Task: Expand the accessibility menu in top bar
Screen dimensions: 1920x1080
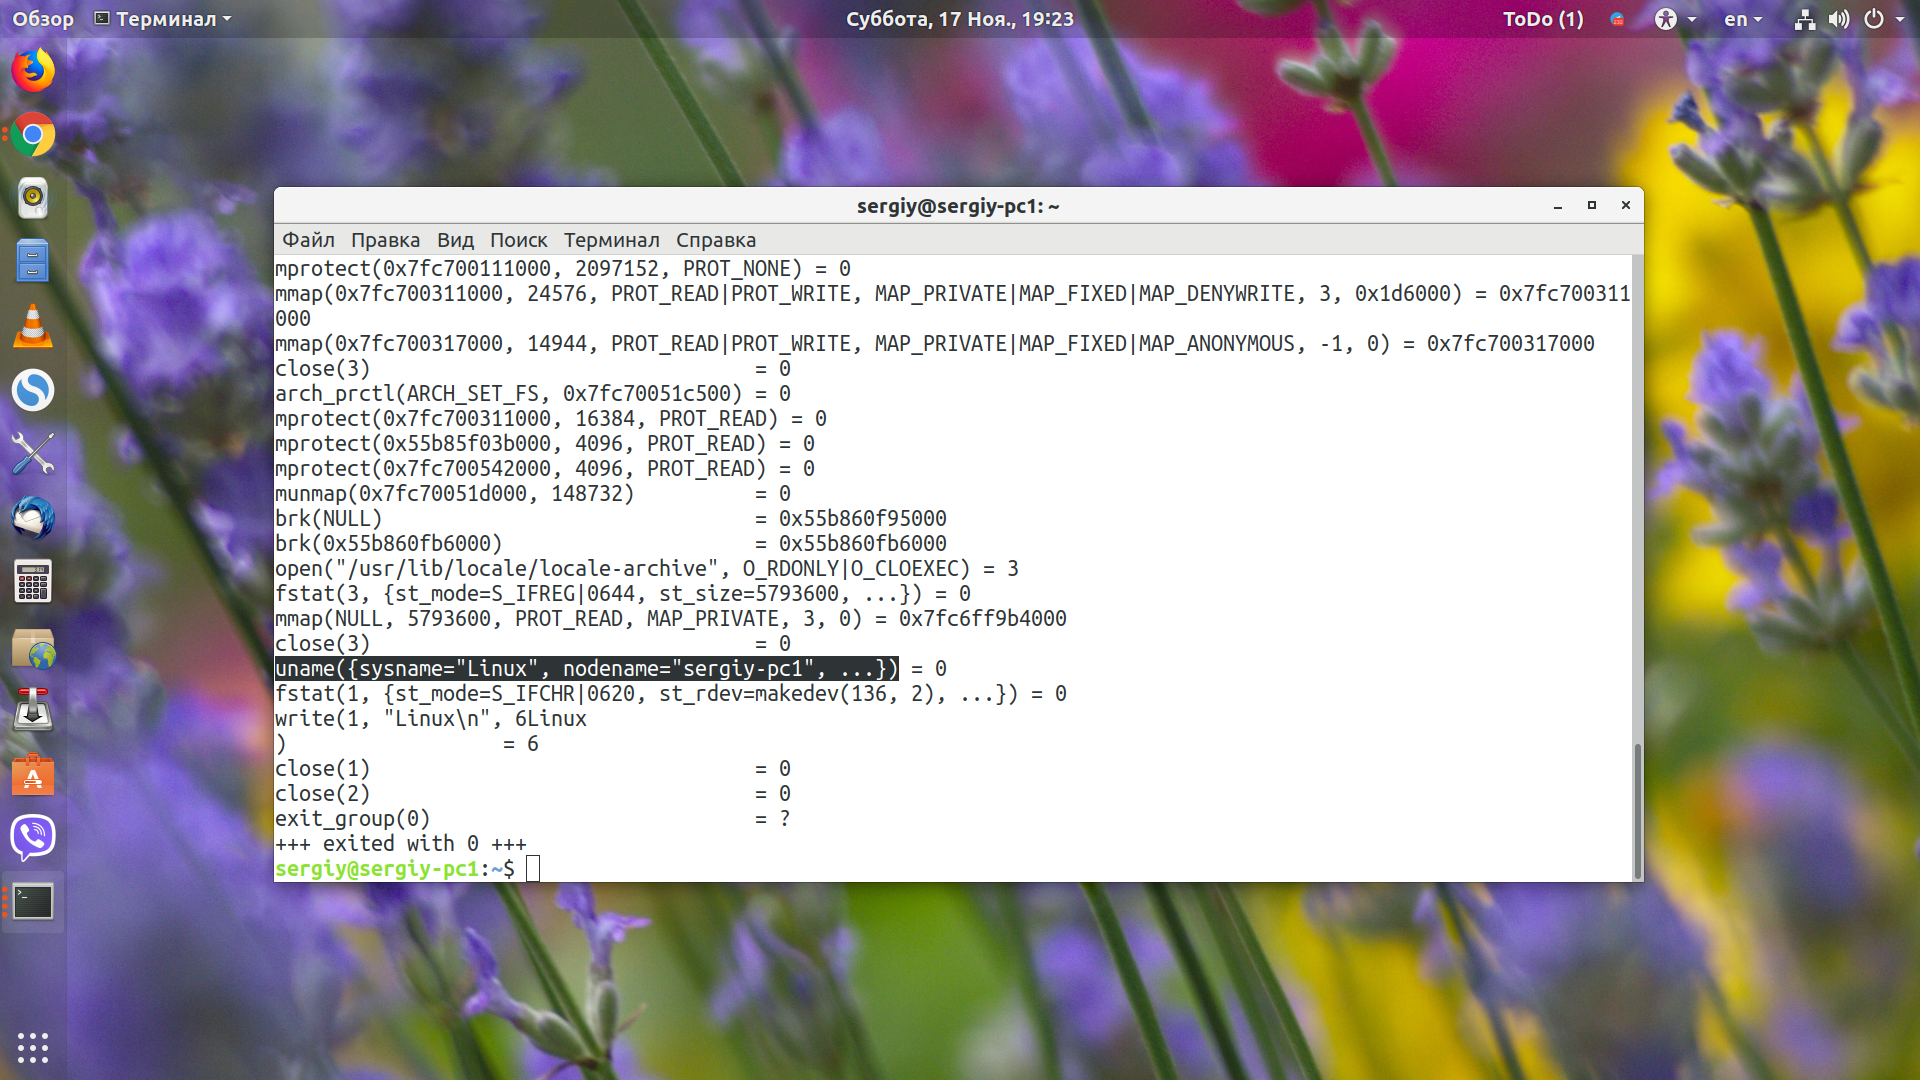Action: click(1675, 19)
